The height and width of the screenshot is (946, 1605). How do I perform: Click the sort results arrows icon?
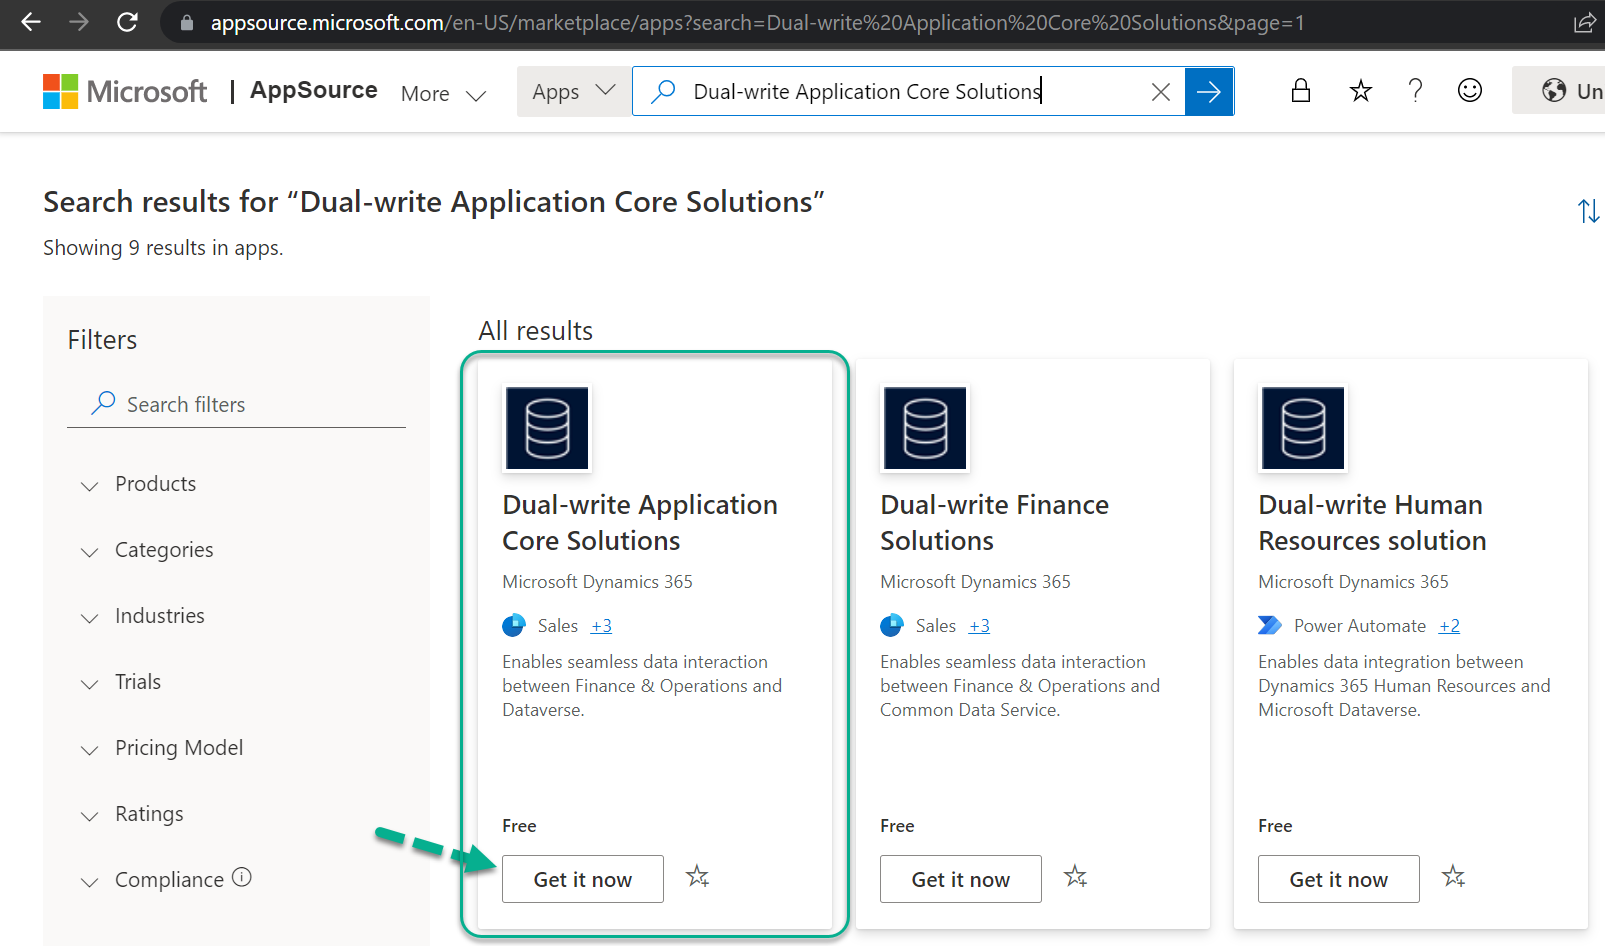[x=1588, y=211]
